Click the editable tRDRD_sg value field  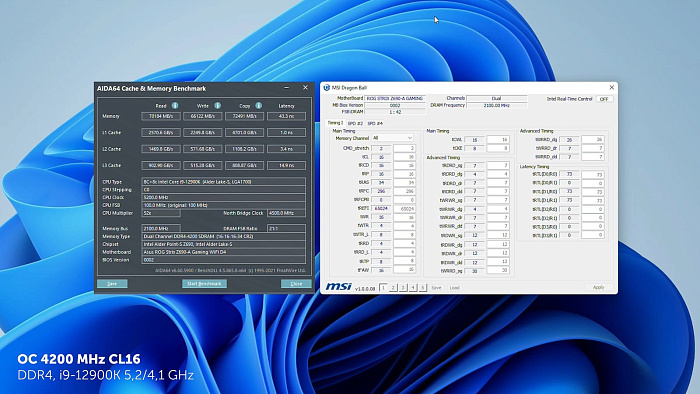[x=498, y=166]
